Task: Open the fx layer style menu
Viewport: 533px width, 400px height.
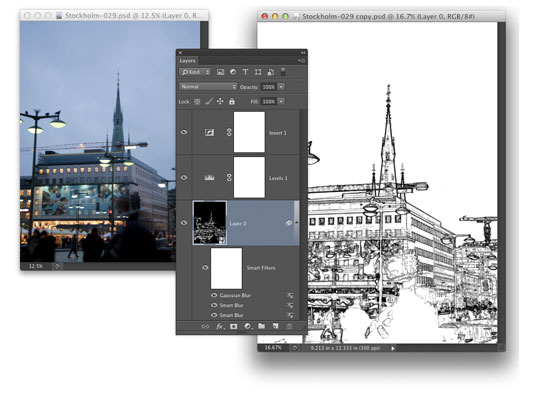Action: click(220, 326)
